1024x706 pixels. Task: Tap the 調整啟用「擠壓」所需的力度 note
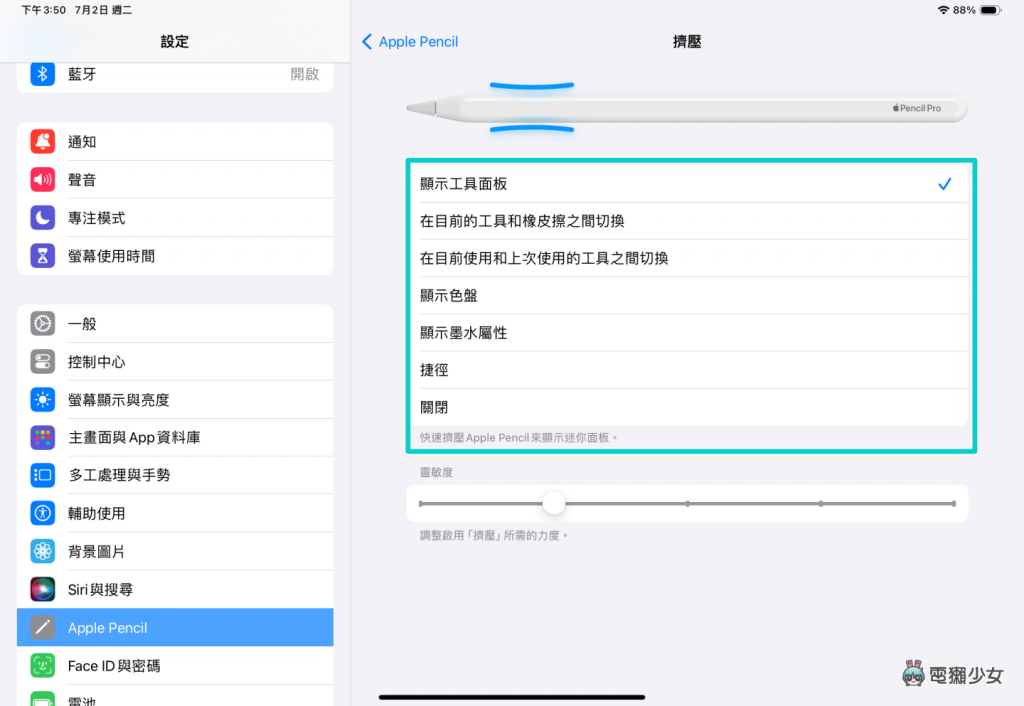[x=494, y=535]
